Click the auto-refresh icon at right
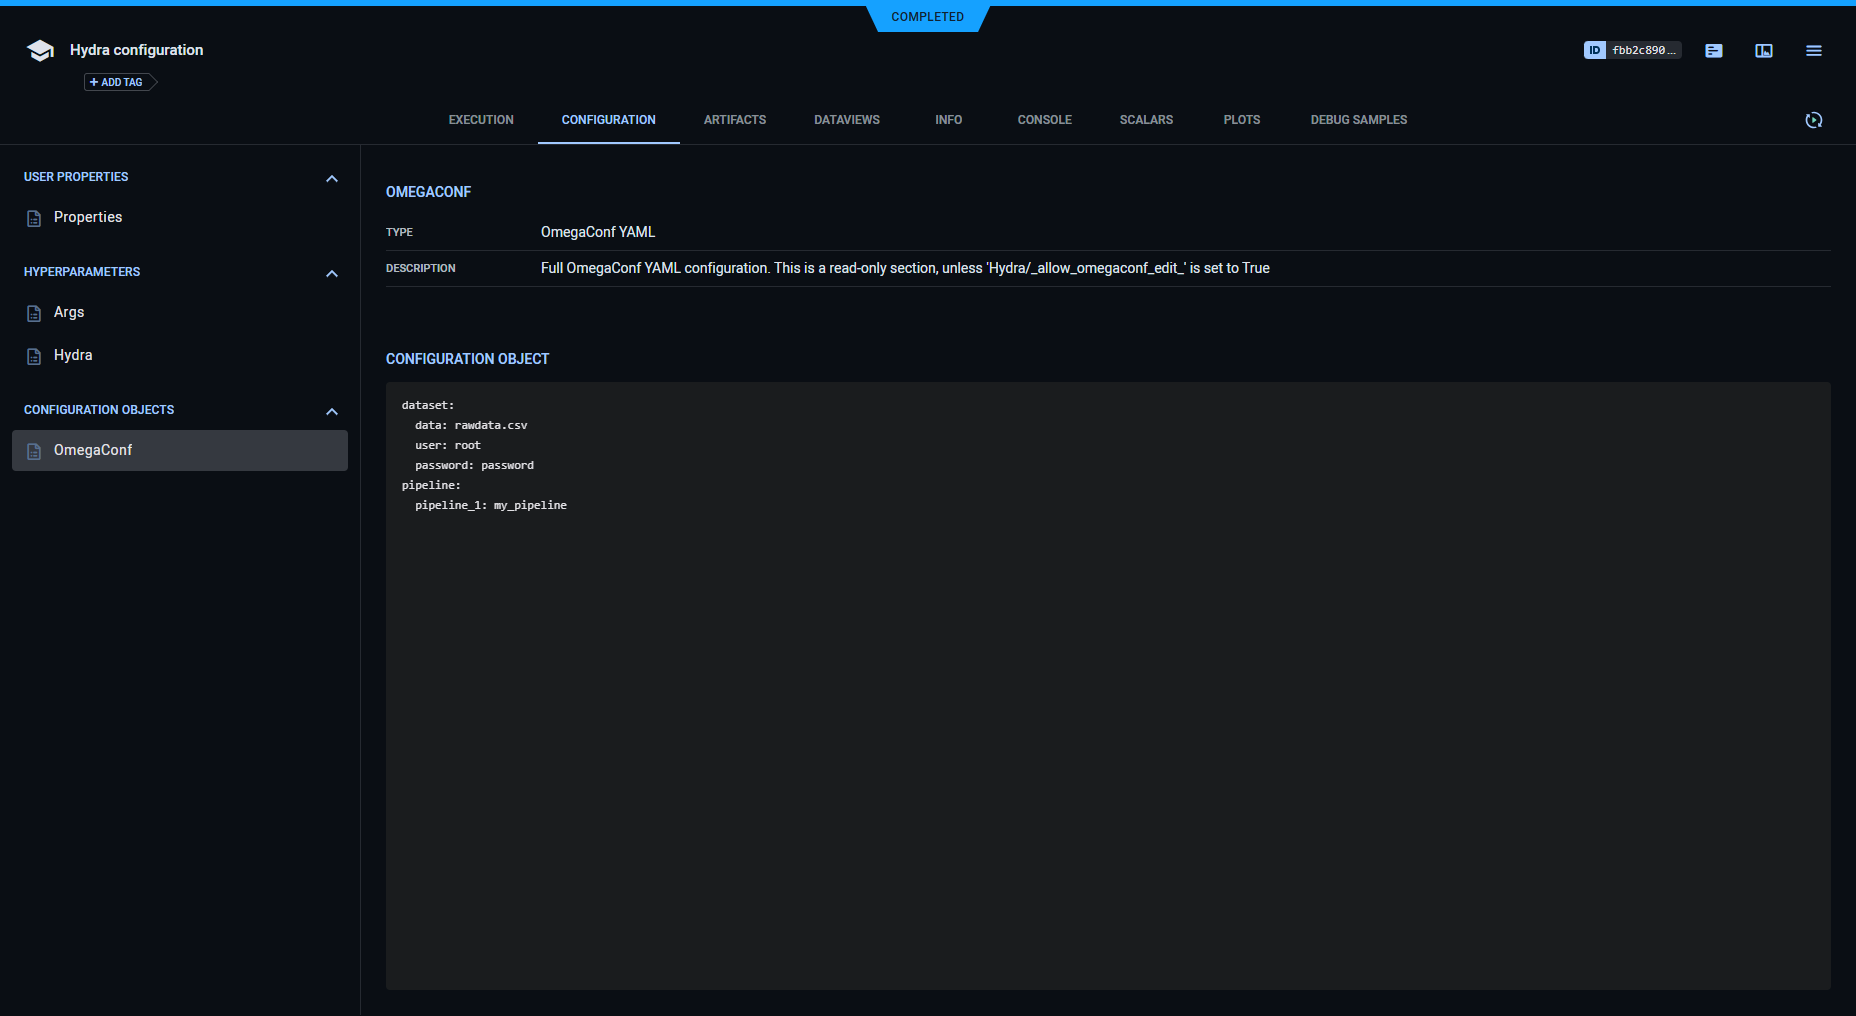1856x1016 pixels. 1813,120
